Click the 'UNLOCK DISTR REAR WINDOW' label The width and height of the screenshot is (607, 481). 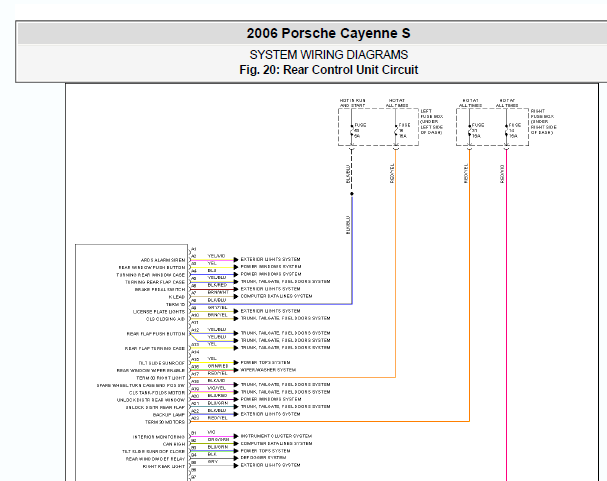point(151,400)
